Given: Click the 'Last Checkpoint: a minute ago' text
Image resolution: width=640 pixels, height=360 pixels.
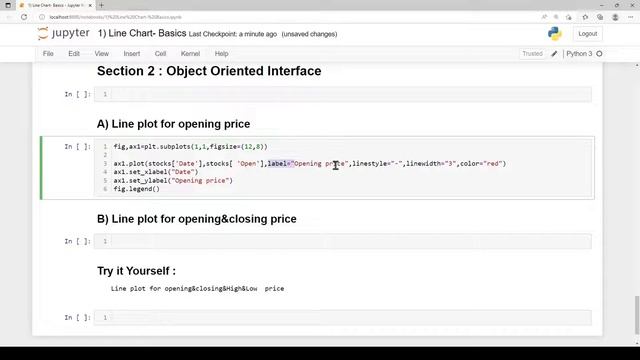Looking at the screenshot, I should click(233, 34).
